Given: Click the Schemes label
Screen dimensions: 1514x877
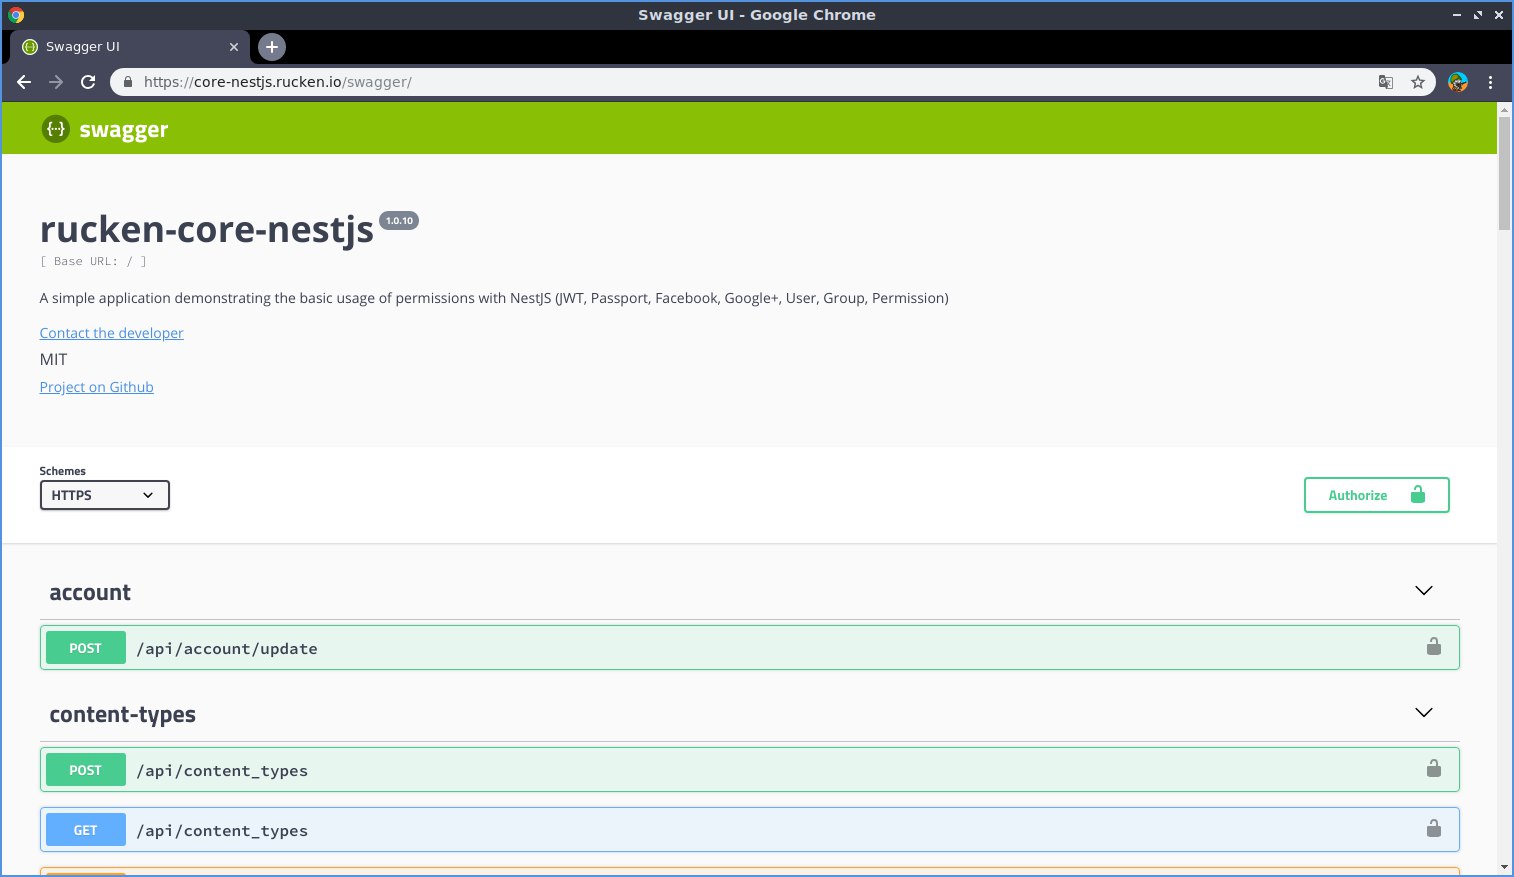Looking at the screenshot, I should 63,471.
